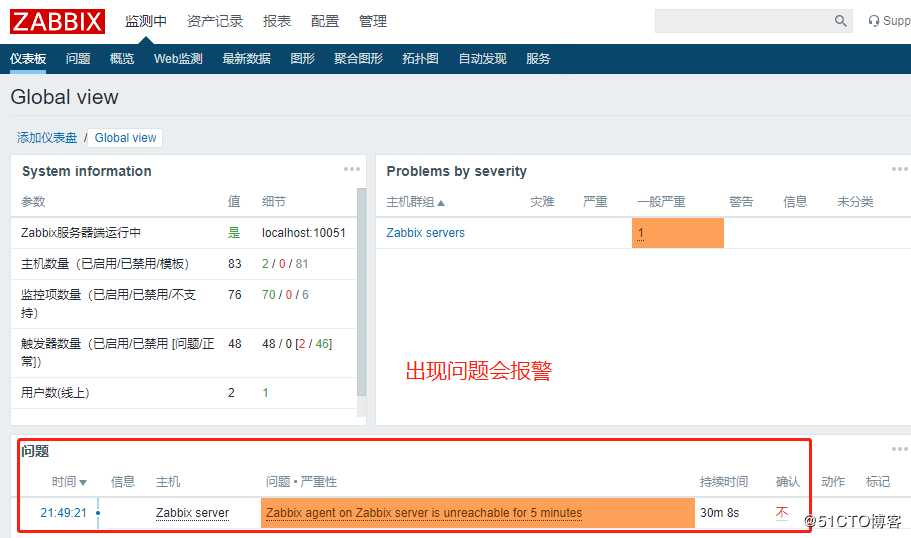Image resolution: width=911 pixels, height=538 pixels.
Task: Open the 监测中 main menu
Action: [146, 21]
